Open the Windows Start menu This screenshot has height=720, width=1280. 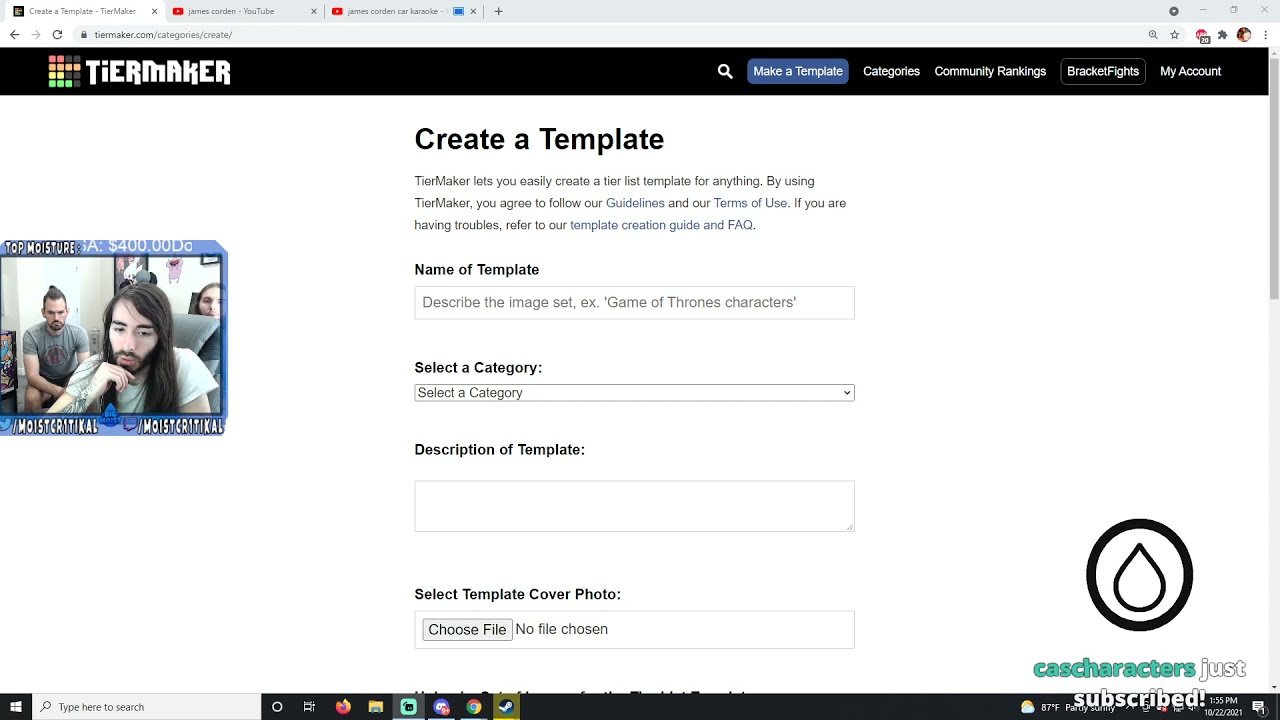pyautogui.click(x=16, y=707)
